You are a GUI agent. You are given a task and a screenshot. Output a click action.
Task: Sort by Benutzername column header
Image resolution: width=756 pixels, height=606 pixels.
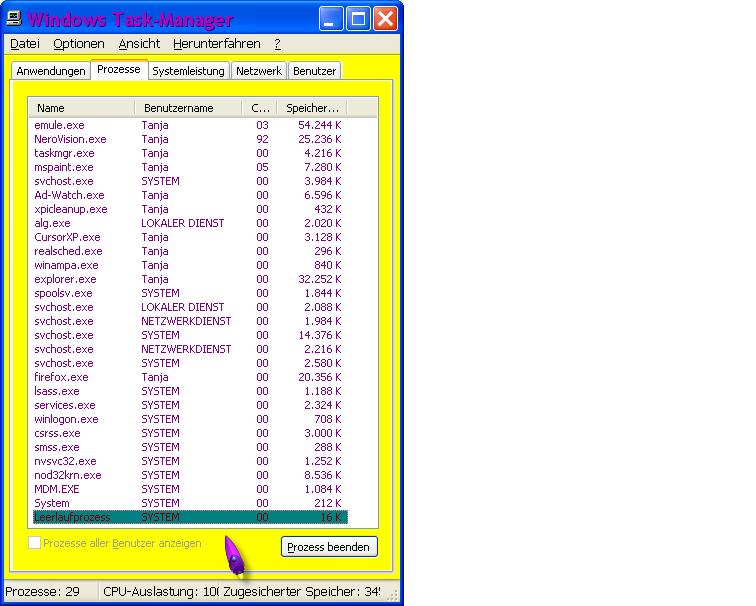point(190,108)
